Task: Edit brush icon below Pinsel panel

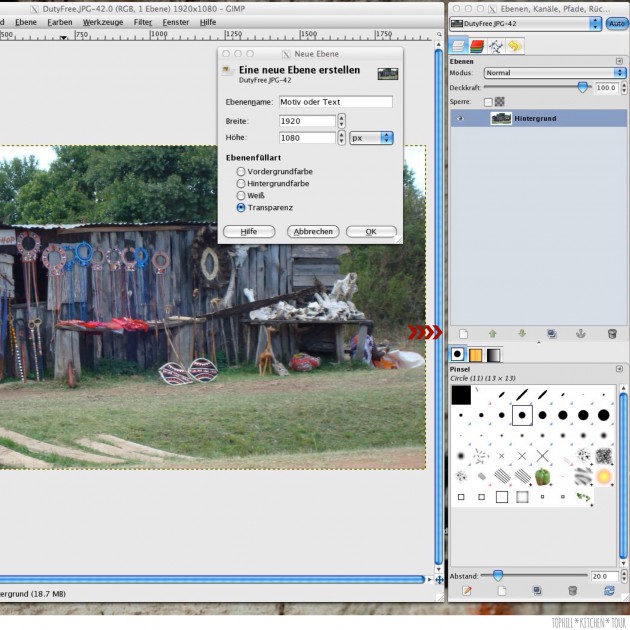Action: tap(466, 590)
